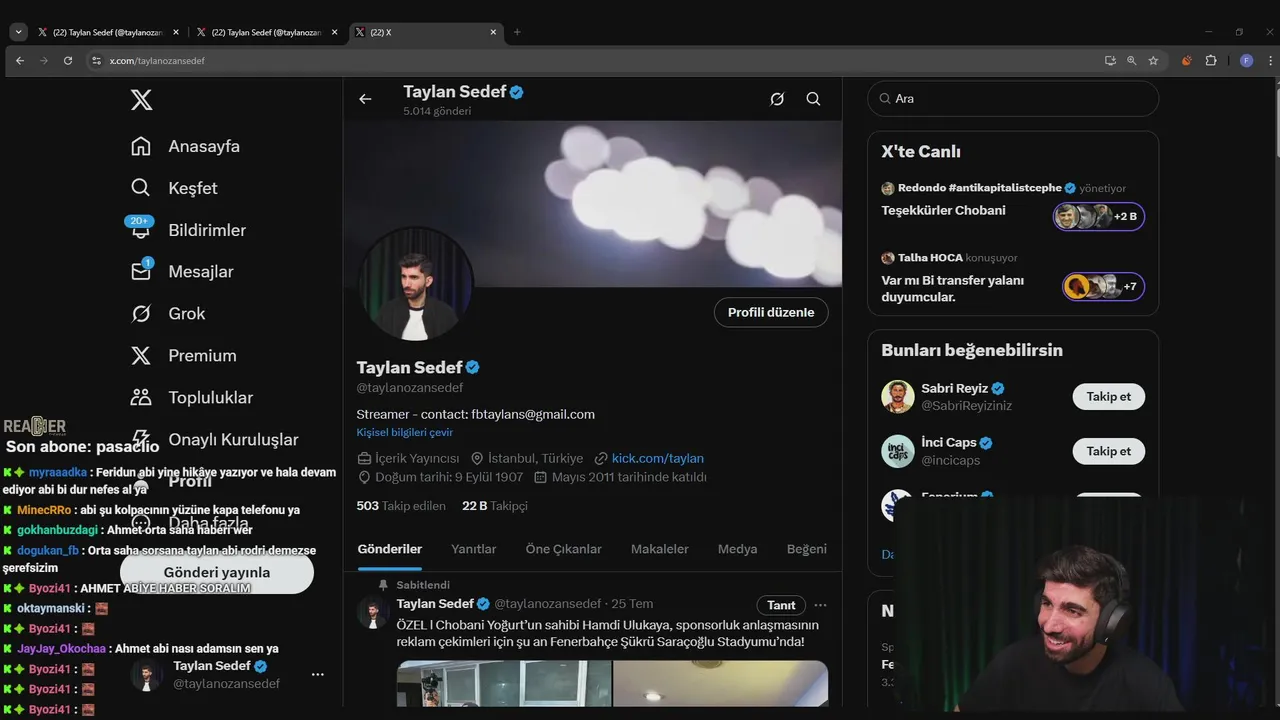Open Keşfet search icon in sidebar

141,188
